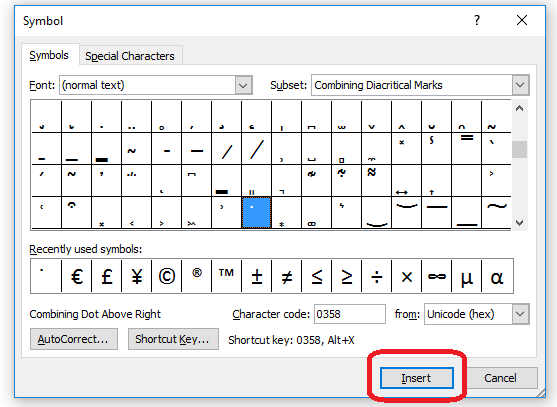Select the long slash overlay symbol cell
The image size is (557, 407).
point(256,148)
